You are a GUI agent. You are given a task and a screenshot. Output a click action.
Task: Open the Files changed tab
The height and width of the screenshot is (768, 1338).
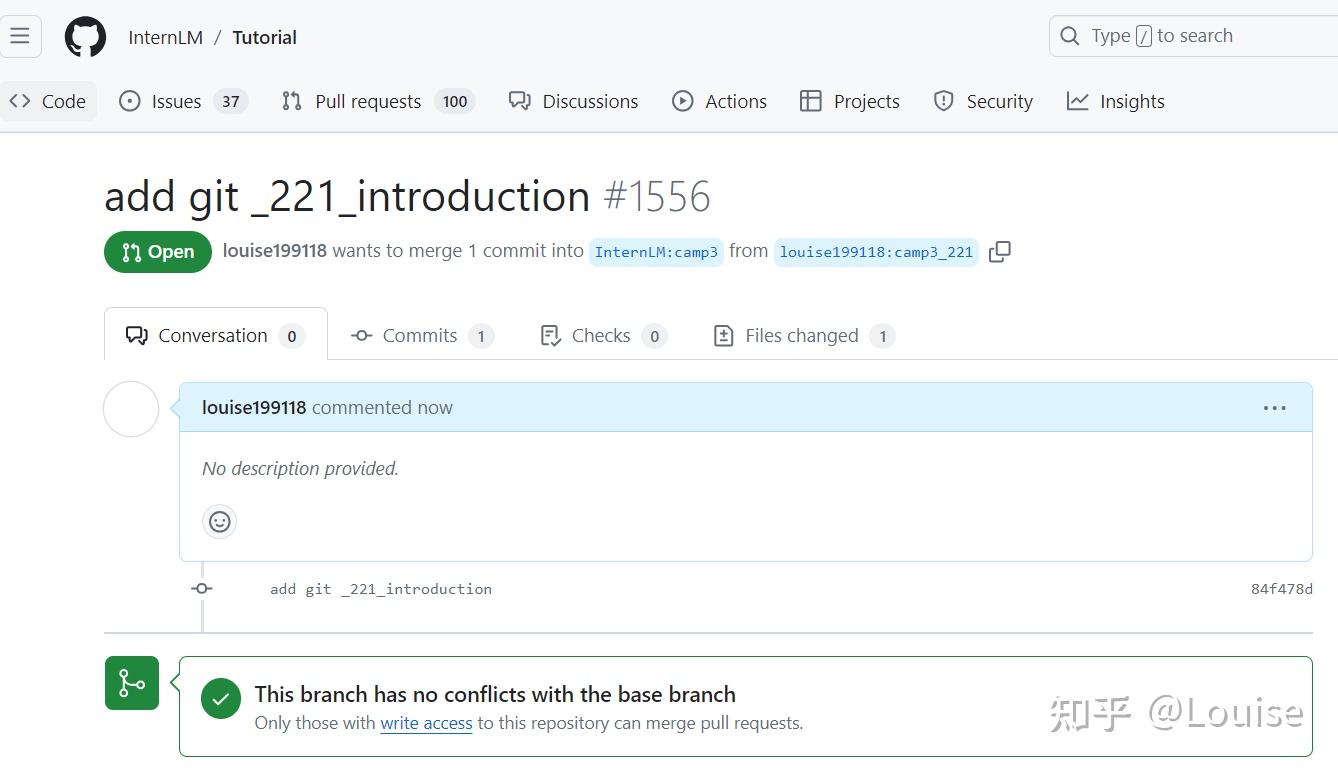801,335
